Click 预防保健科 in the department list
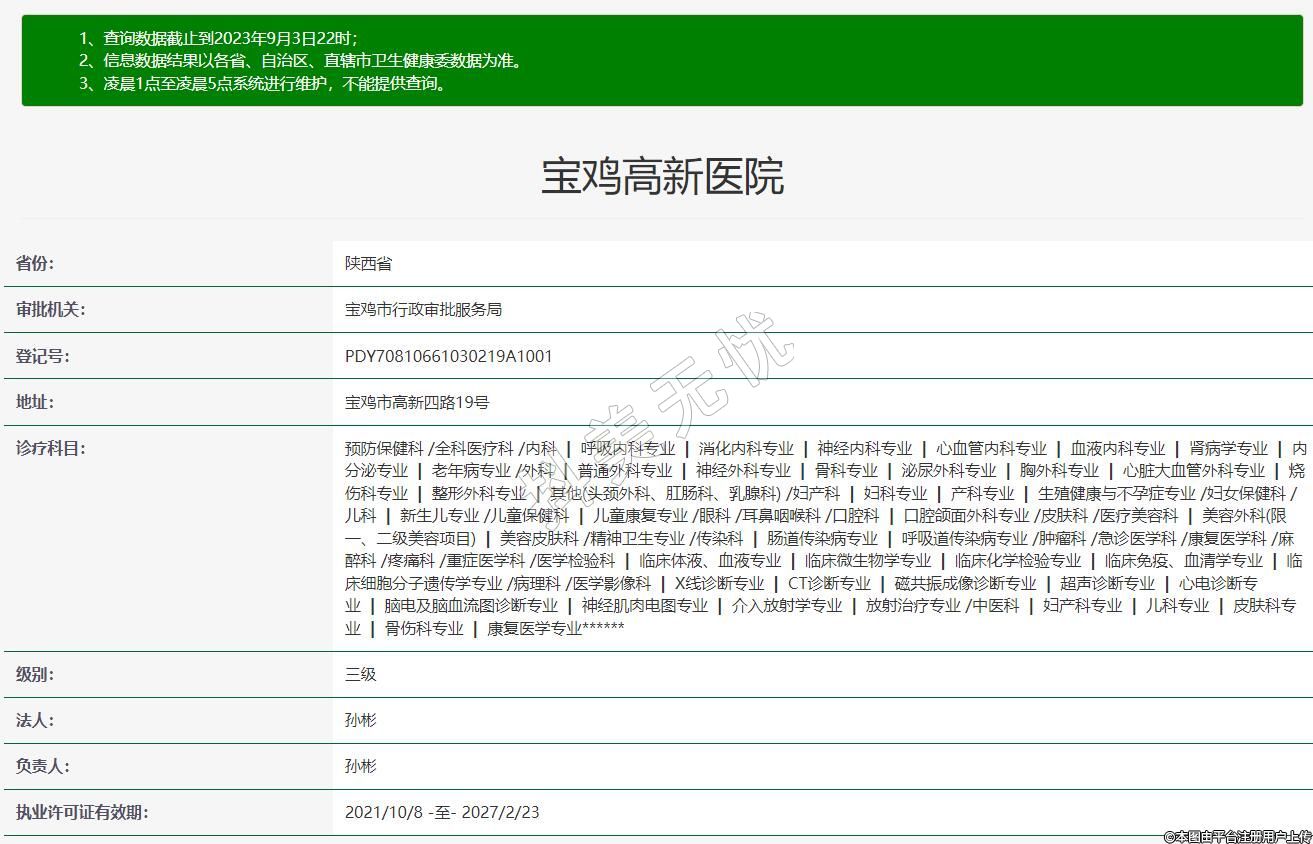The width and height of the screenshot is (1313, 844). (384, 448)
